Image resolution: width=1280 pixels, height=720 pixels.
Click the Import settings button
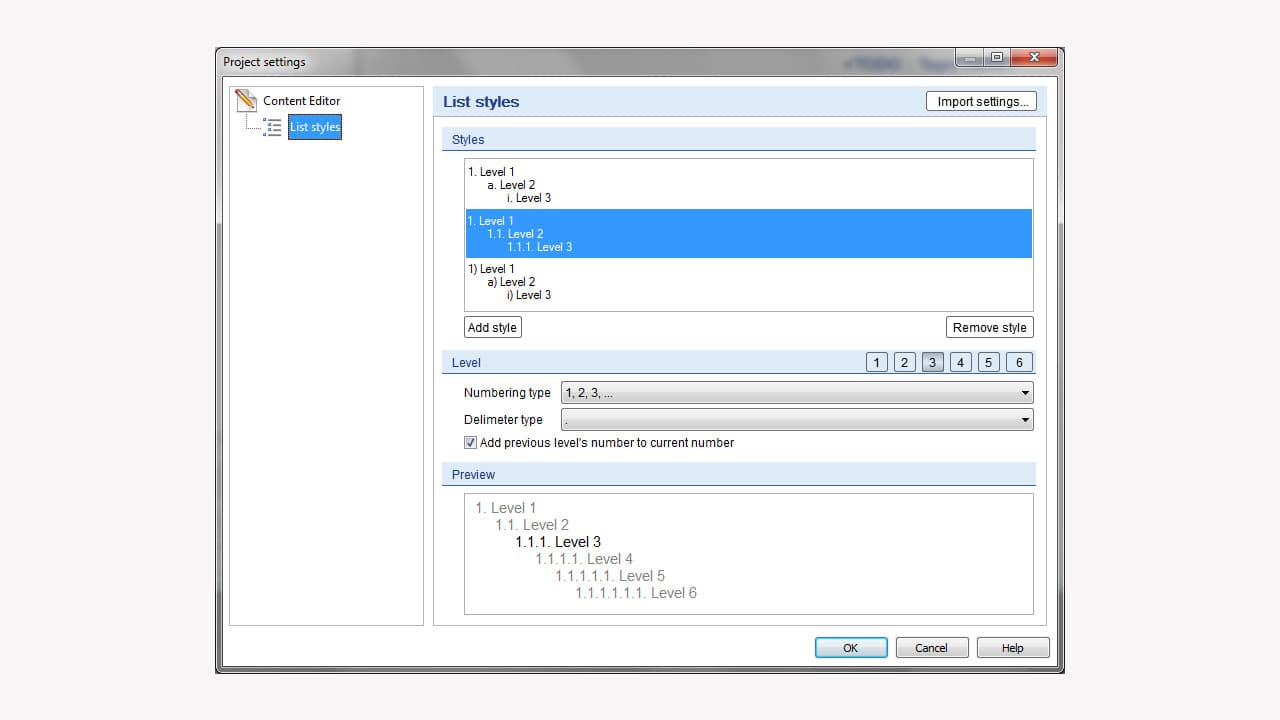981,101
